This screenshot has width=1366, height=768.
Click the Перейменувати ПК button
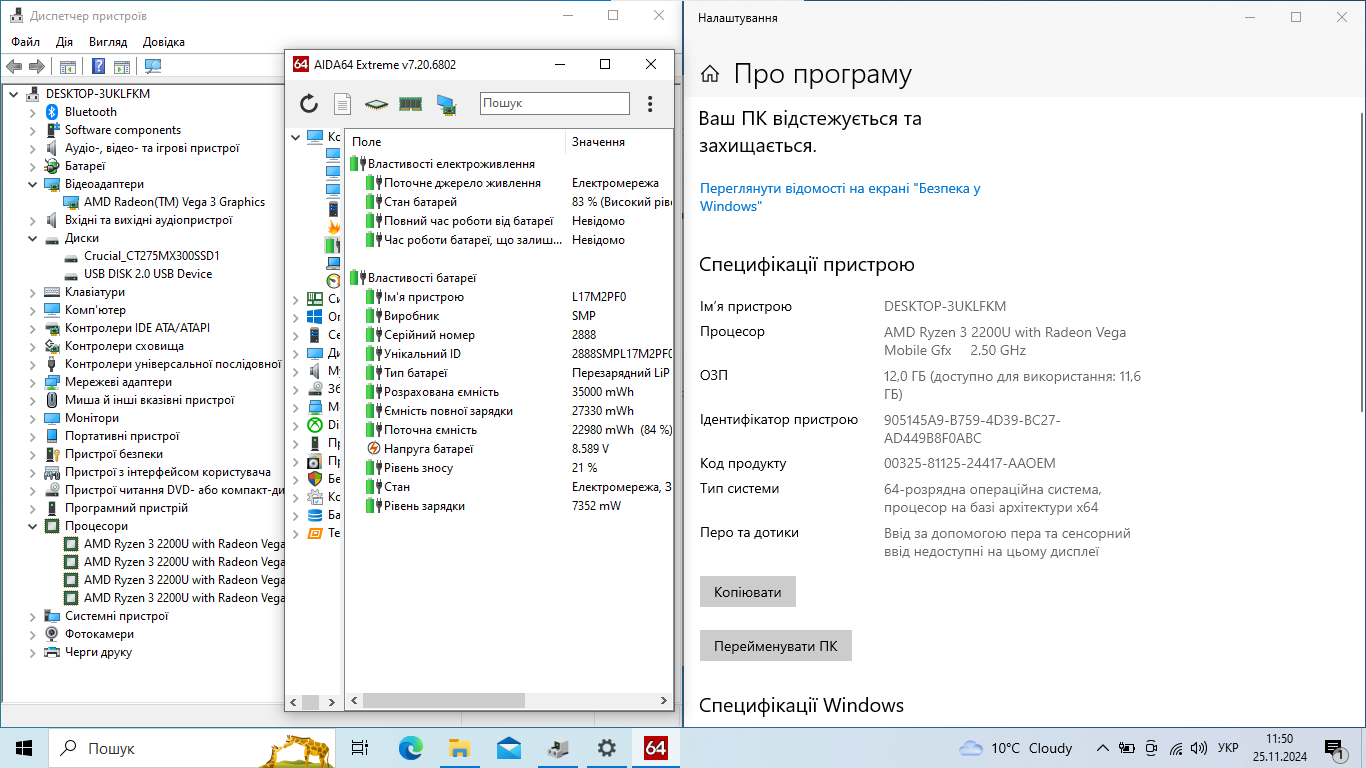point(776,646)
